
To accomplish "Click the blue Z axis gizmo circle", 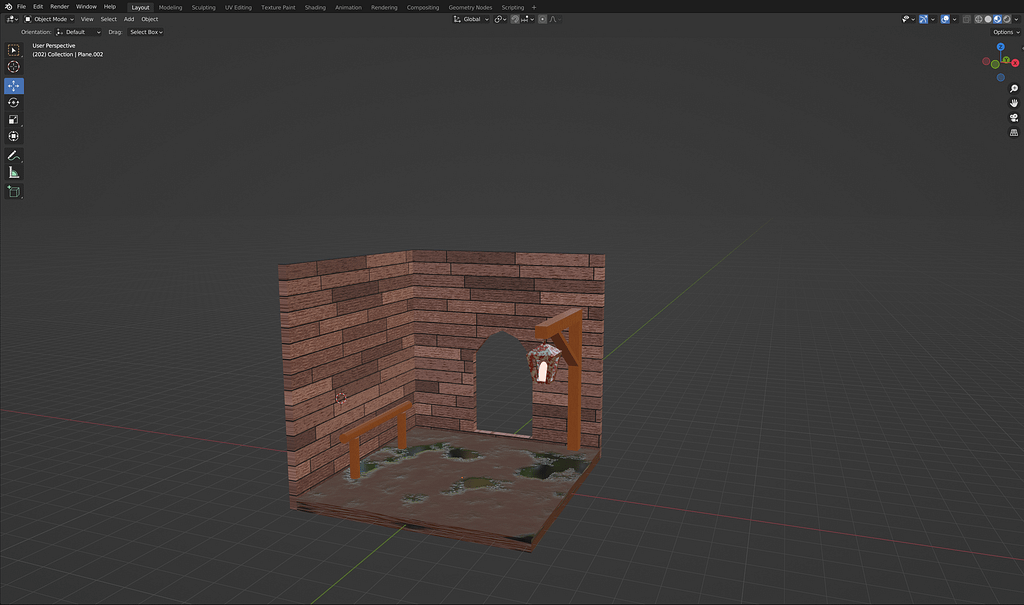I will pyautogui.click(x=1000, y=47).
